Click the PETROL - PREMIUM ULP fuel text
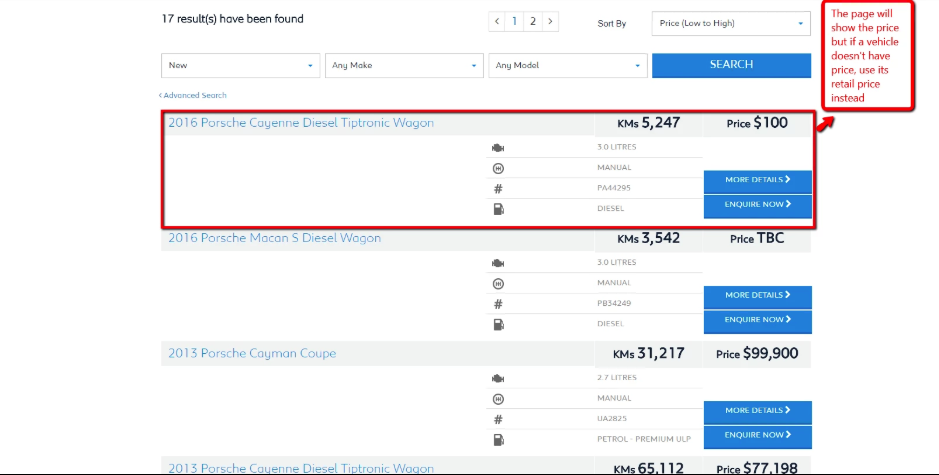 pos(644,439)
